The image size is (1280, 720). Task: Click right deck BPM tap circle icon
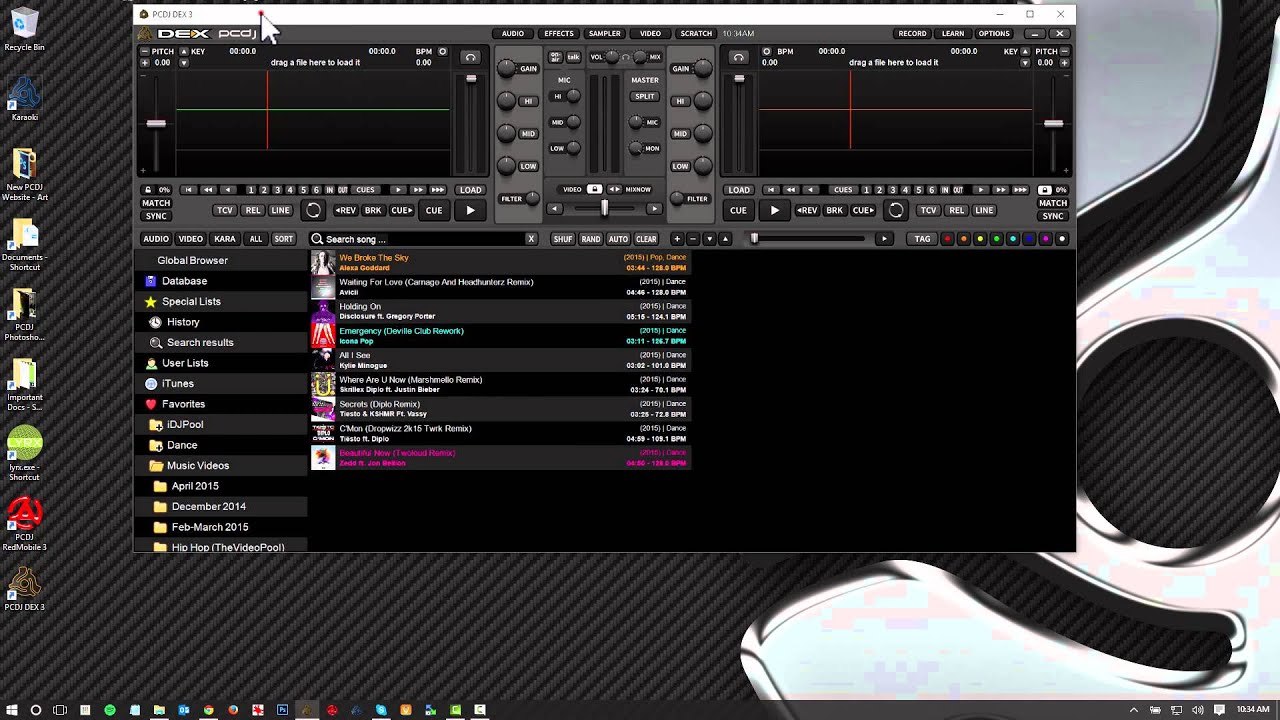[767, 51]
